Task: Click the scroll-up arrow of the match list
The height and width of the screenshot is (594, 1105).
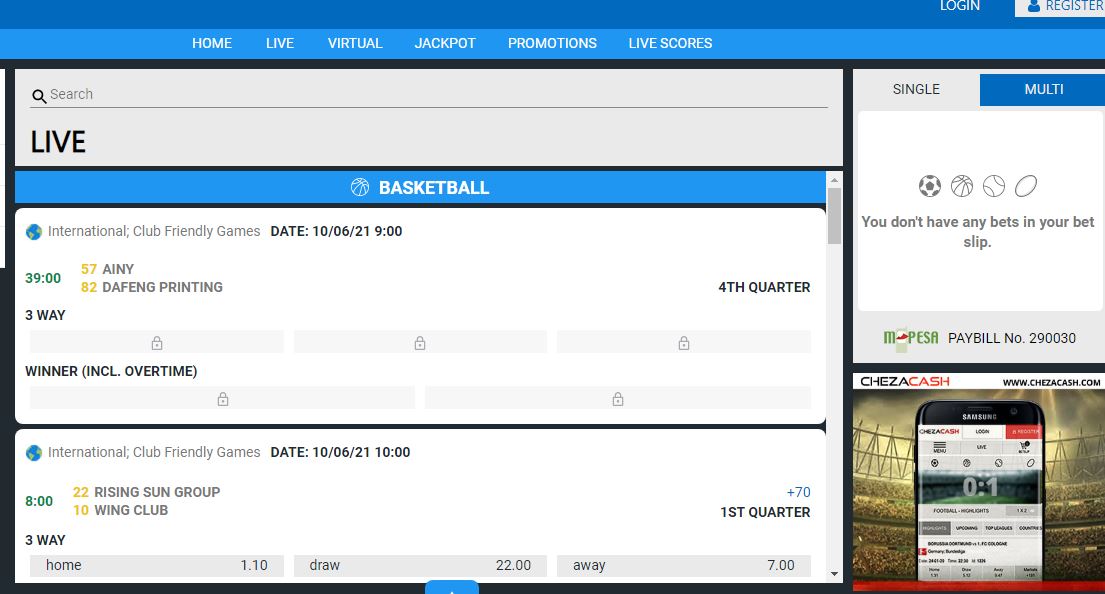Action: pos(834,180)
